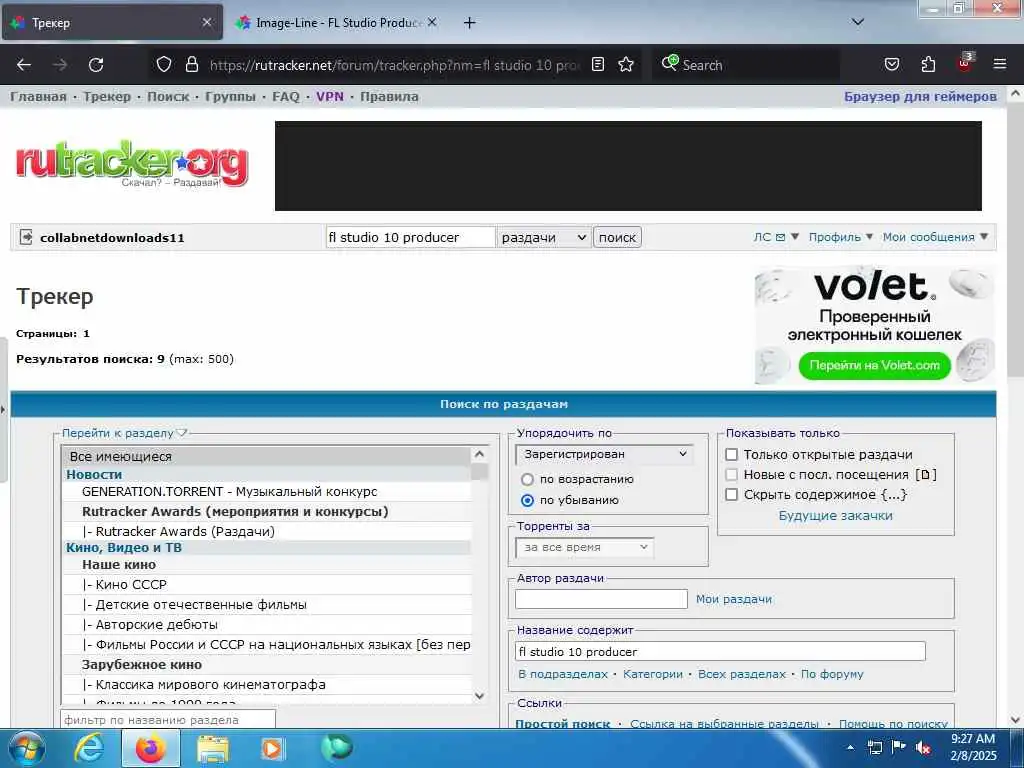Select Все имеющиеся in section list
The height and width of the screenshot is (768, 1024).
pyautogui.click(x=266, y=456)
